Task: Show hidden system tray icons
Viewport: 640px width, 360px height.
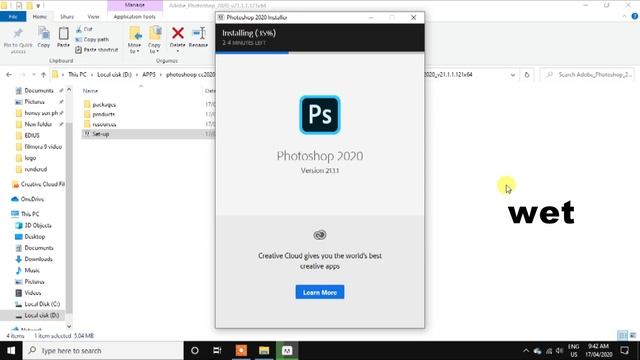Action: [526, 351]
